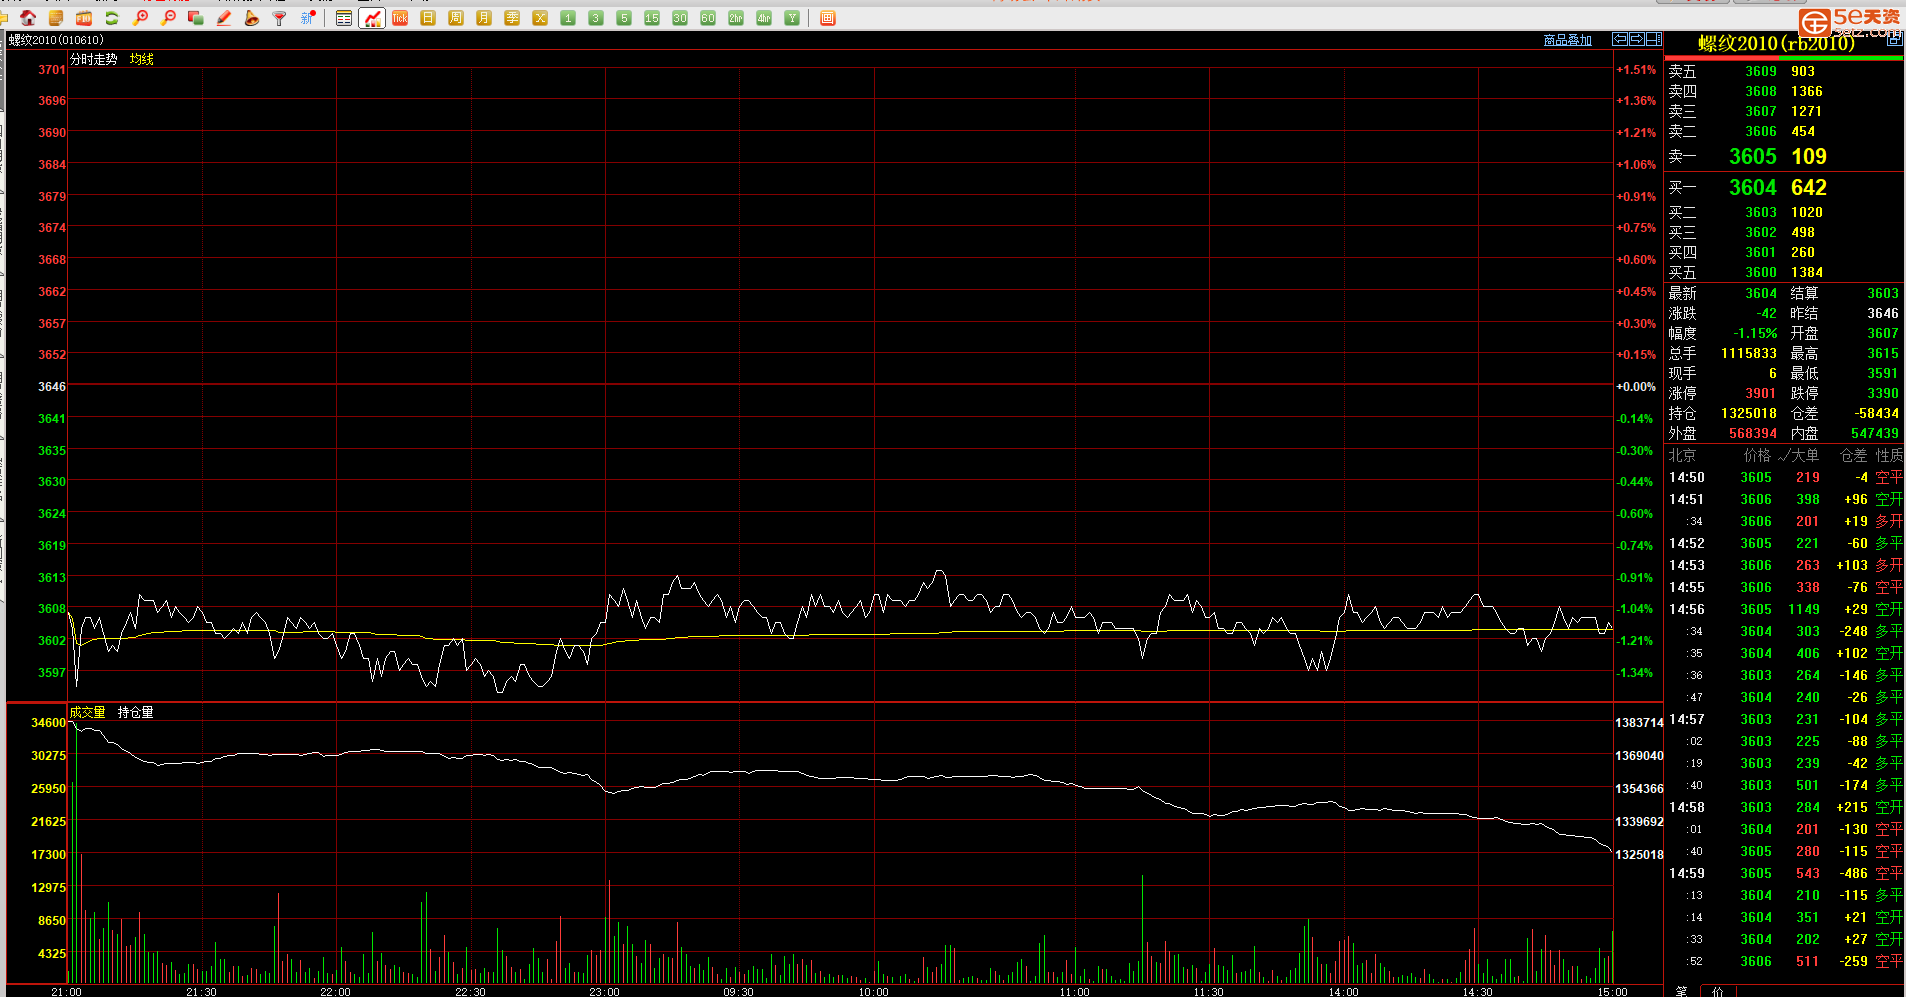Select the 60-minute period button
This screenshot has width=1906, height=997.
[x=708, y=18]
